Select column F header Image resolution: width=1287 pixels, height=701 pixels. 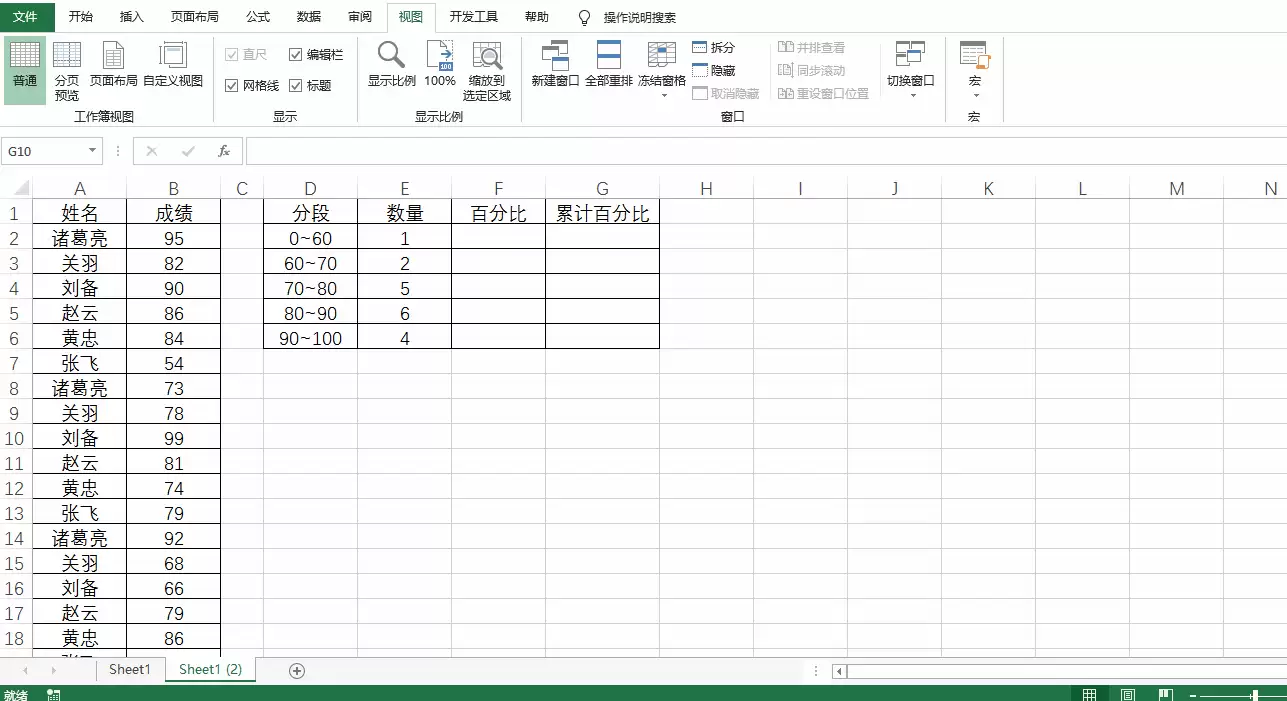click(498, 188)
